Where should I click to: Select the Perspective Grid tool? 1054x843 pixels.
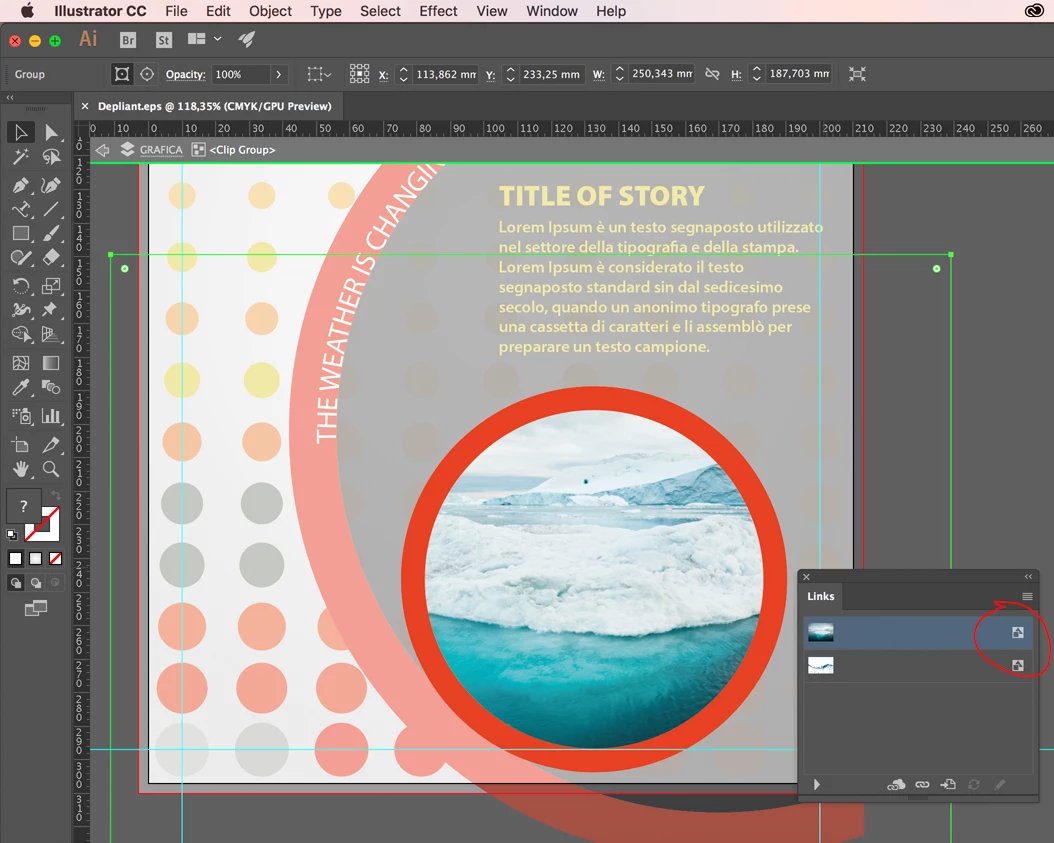pos(51,333)
